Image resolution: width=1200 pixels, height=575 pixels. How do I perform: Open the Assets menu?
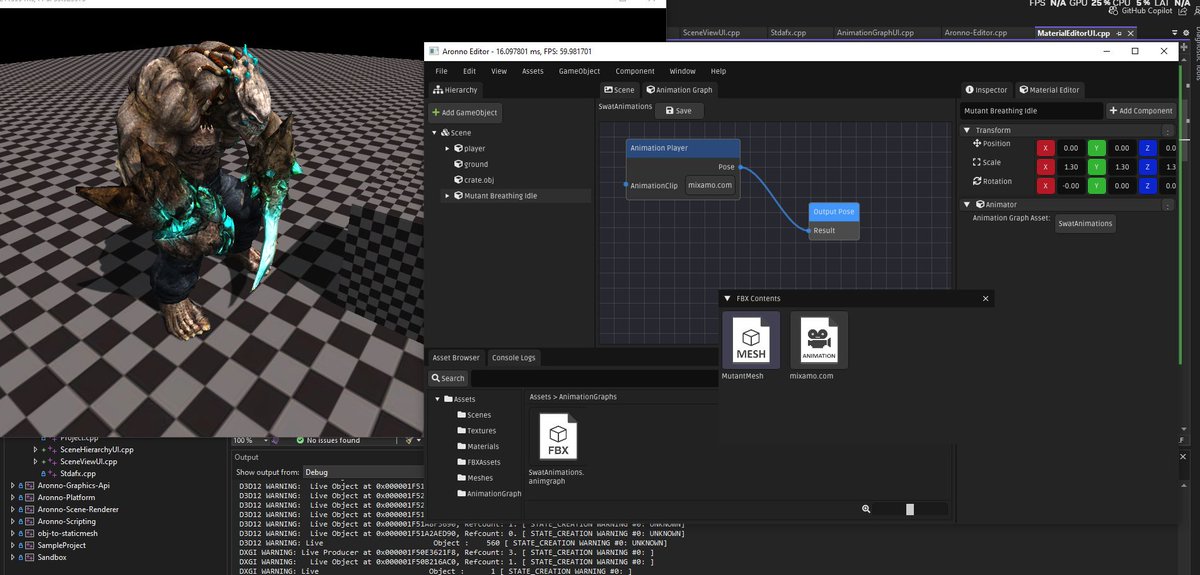pos(533,71)
